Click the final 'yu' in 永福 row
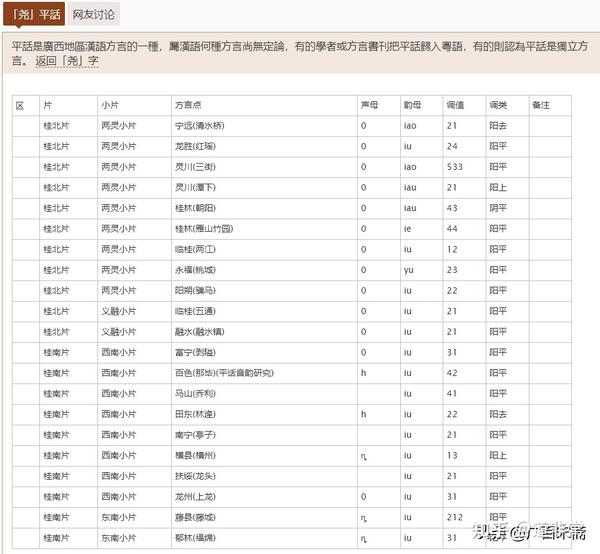 point(409,271)
